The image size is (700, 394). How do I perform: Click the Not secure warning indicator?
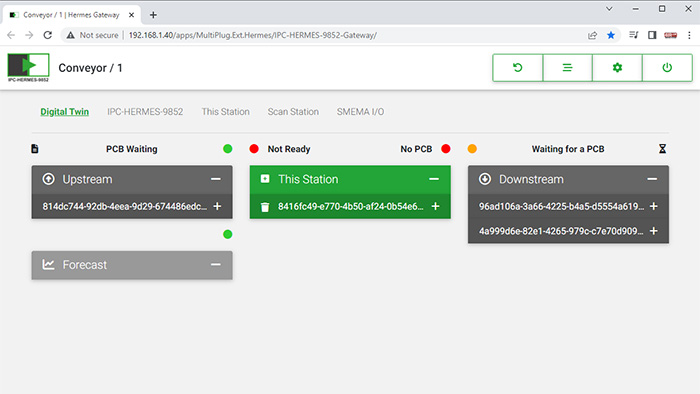[x=92, y=35]
